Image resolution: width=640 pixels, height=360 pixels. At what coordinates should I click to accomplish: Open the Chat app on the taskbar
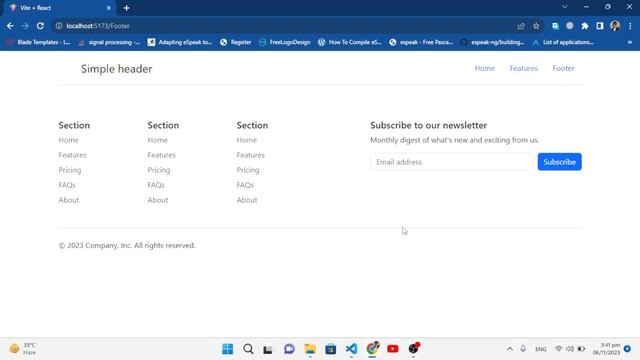(289, 349)
